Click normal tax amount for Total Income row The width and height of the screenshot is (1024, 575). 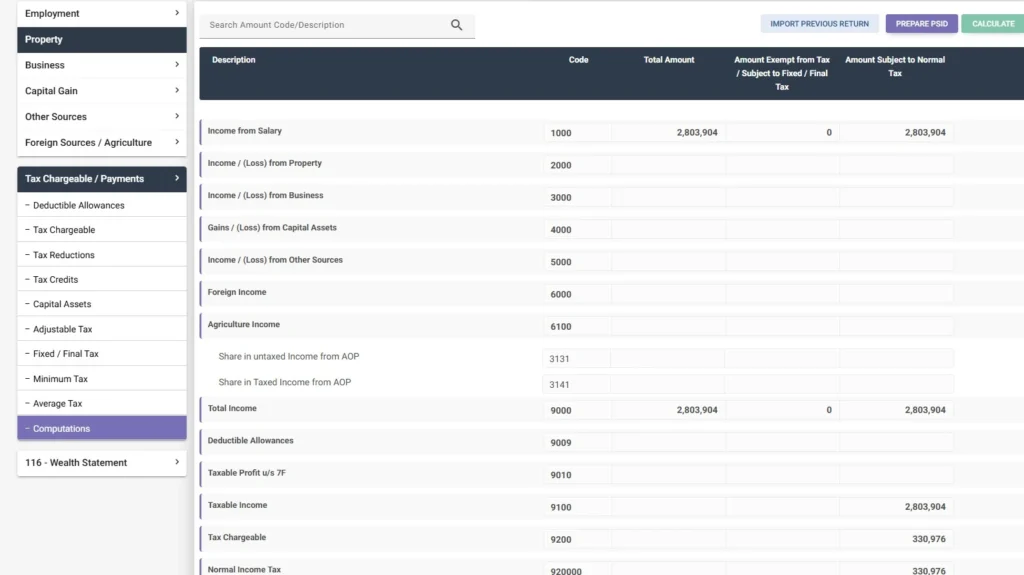coord(896,410)
